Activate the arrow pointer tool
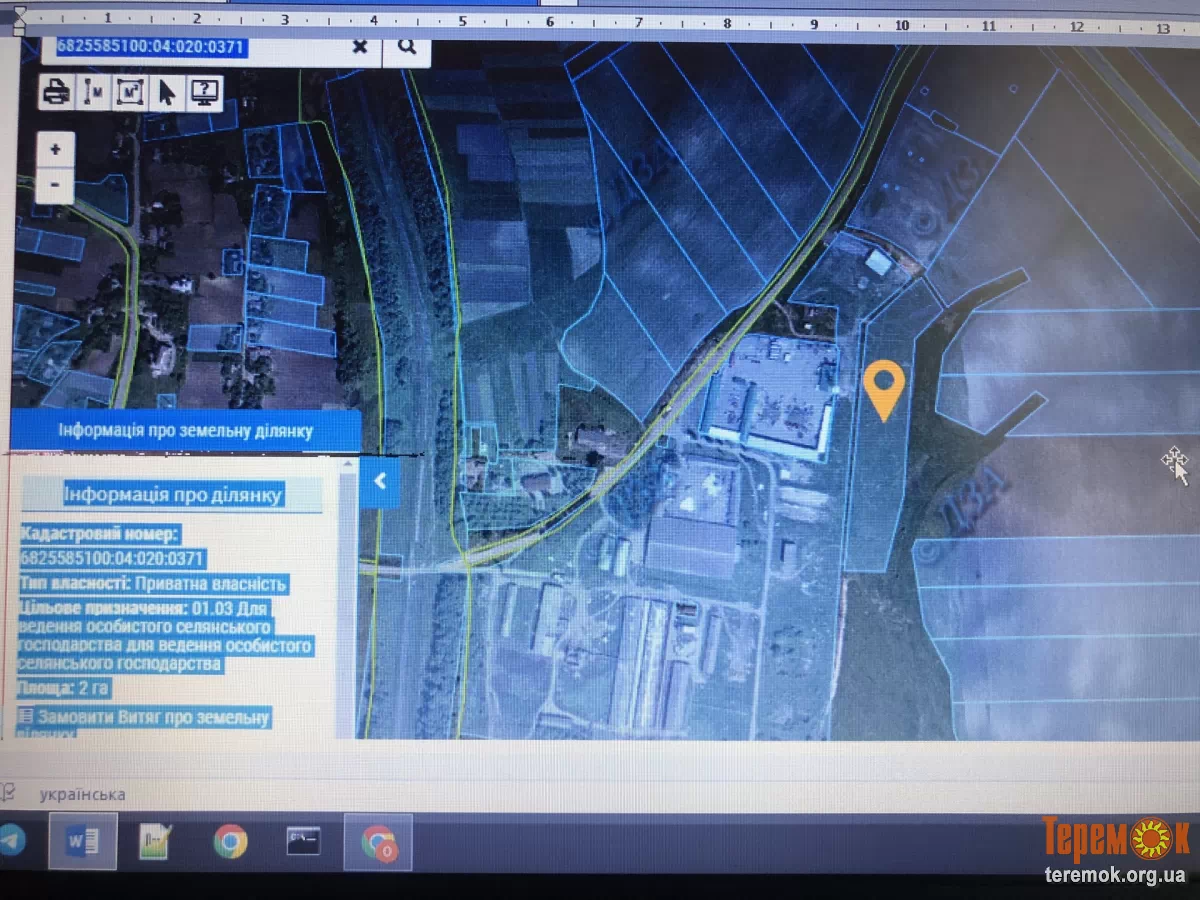The height and width of the screenshot is (900, 1200). pyautogui.click(x=166, y=92)
